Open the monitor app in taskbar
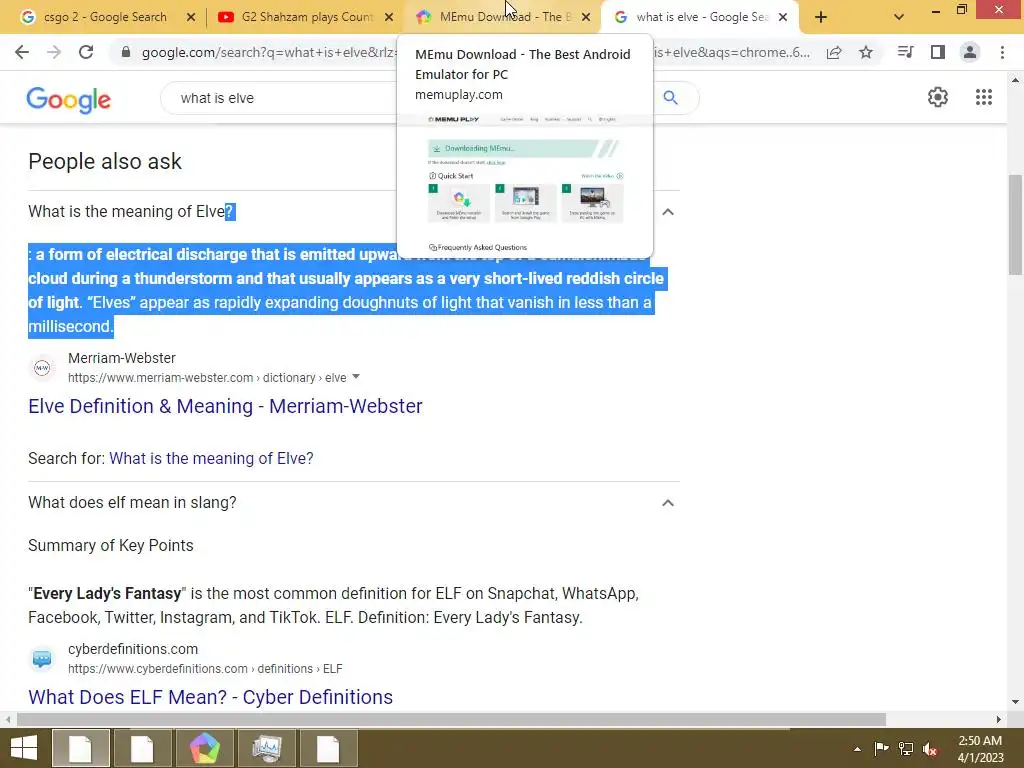 [x=267, y=748]
